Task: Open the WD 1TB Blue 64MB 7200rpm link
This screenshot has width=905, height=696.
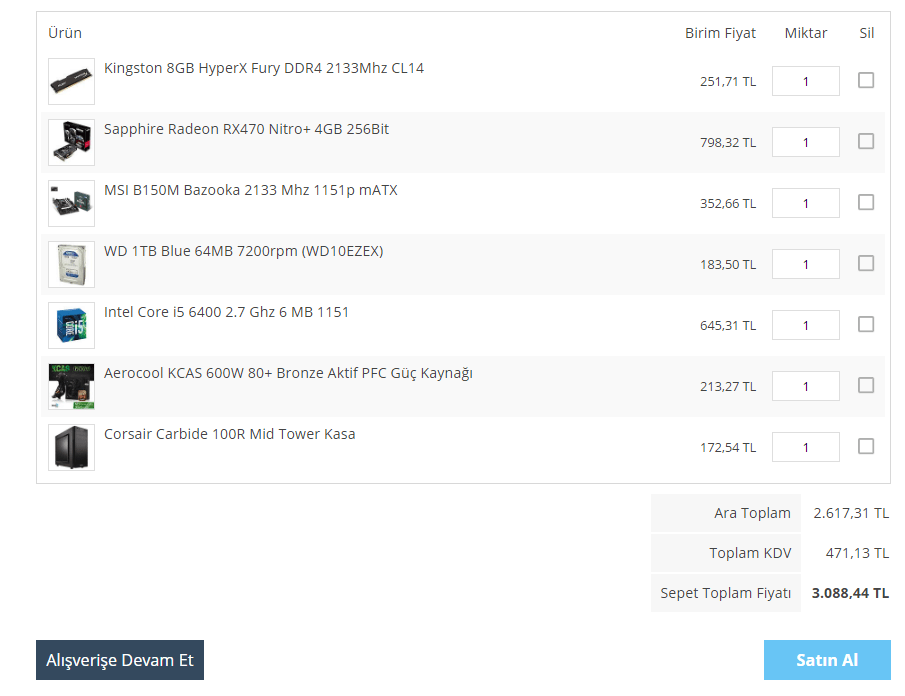Action: pyautogui.click(x=244, y=252)
